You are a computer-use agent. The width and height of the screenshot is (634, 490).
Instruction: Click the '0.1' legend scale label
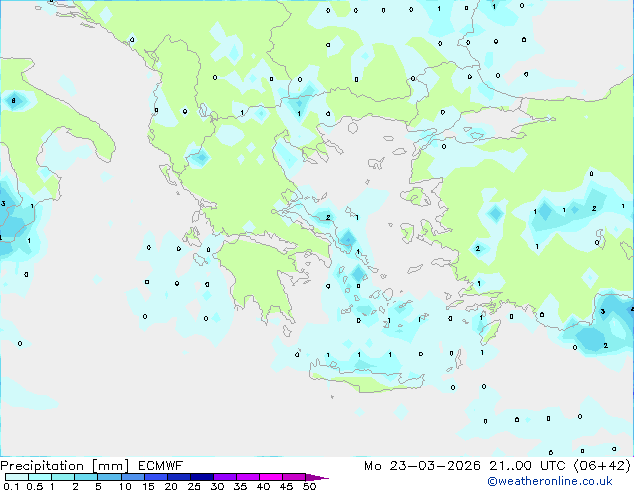click(11, 486)
